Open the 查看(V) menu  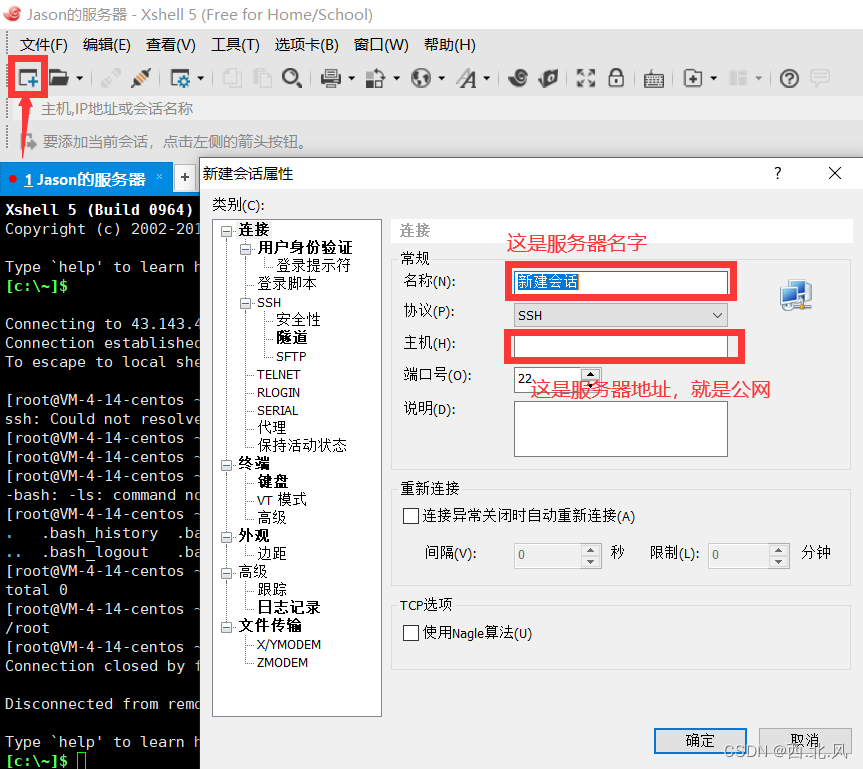(171, 45)
